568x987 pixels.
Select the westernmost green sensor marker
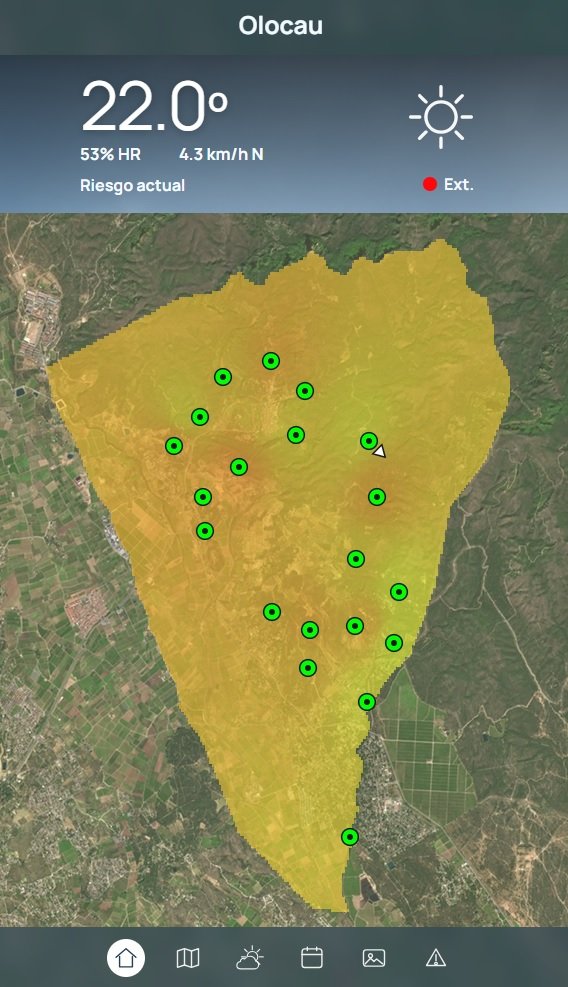point(174,446)
